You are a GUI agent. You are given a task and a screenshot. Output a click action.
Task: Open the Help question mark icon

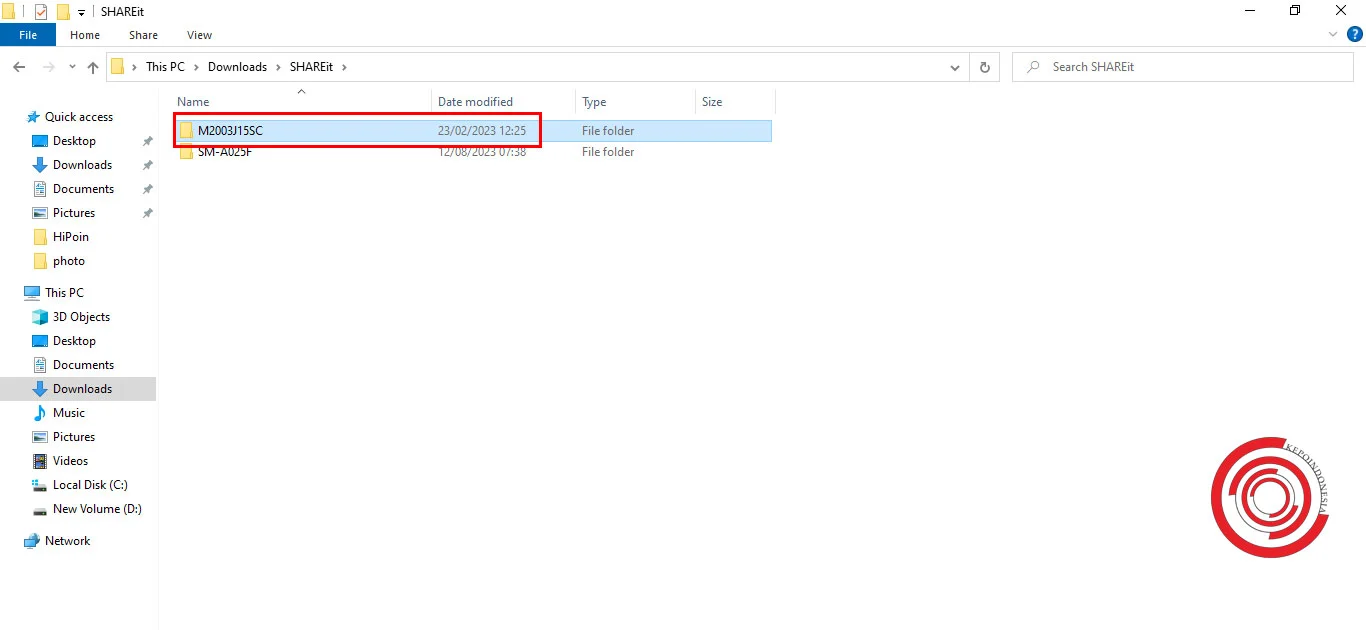(x=1355, y=34)
